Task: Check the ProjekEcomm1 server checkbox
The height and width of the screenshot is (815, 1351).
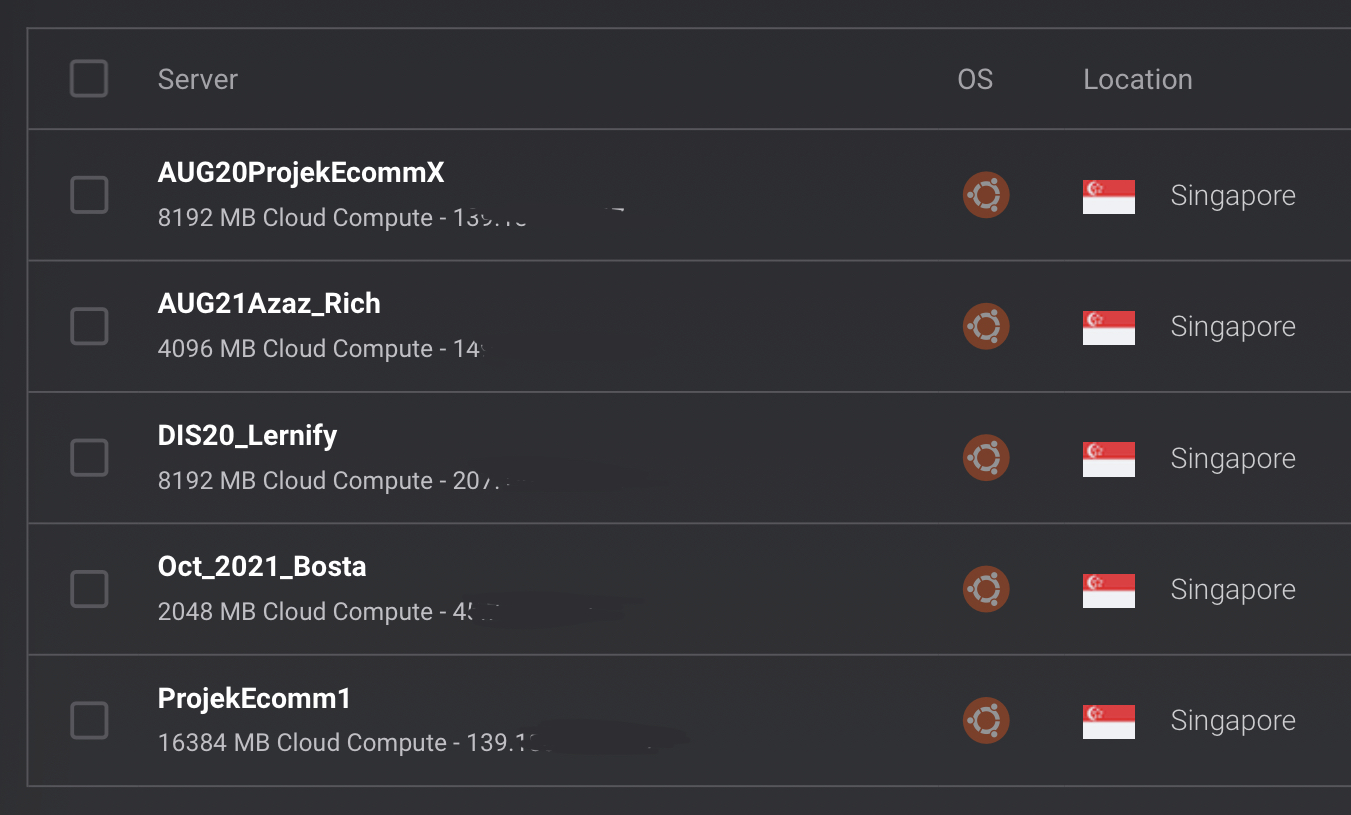Action: (x=89, y=720)
